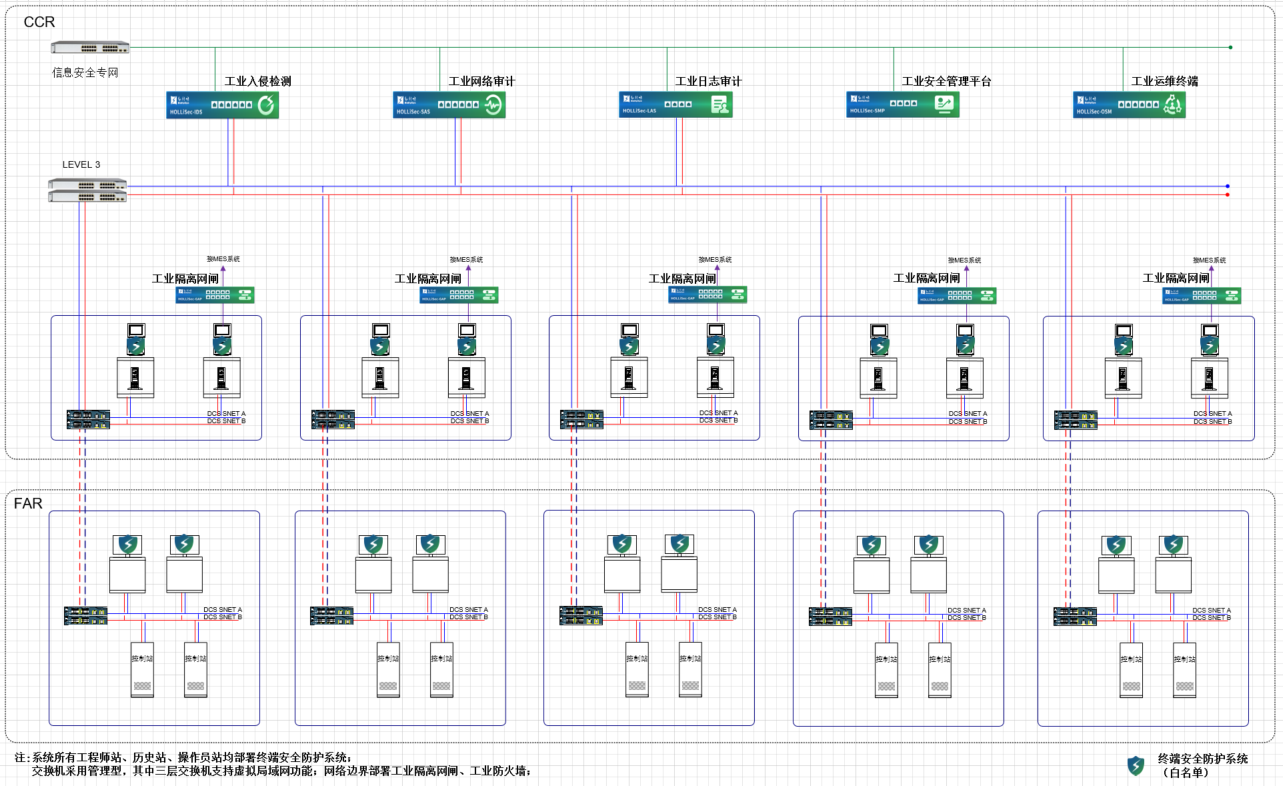Select the rightmost 工业隔离网闸 gateway device
The width and height of the screenshot is (1283, 786).
[1201, 296]
